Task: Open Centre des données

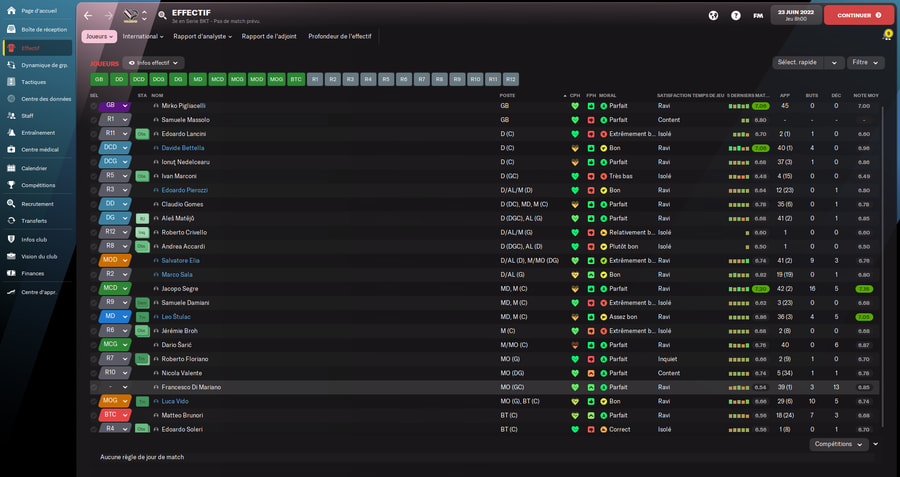Action: point(37,99)
